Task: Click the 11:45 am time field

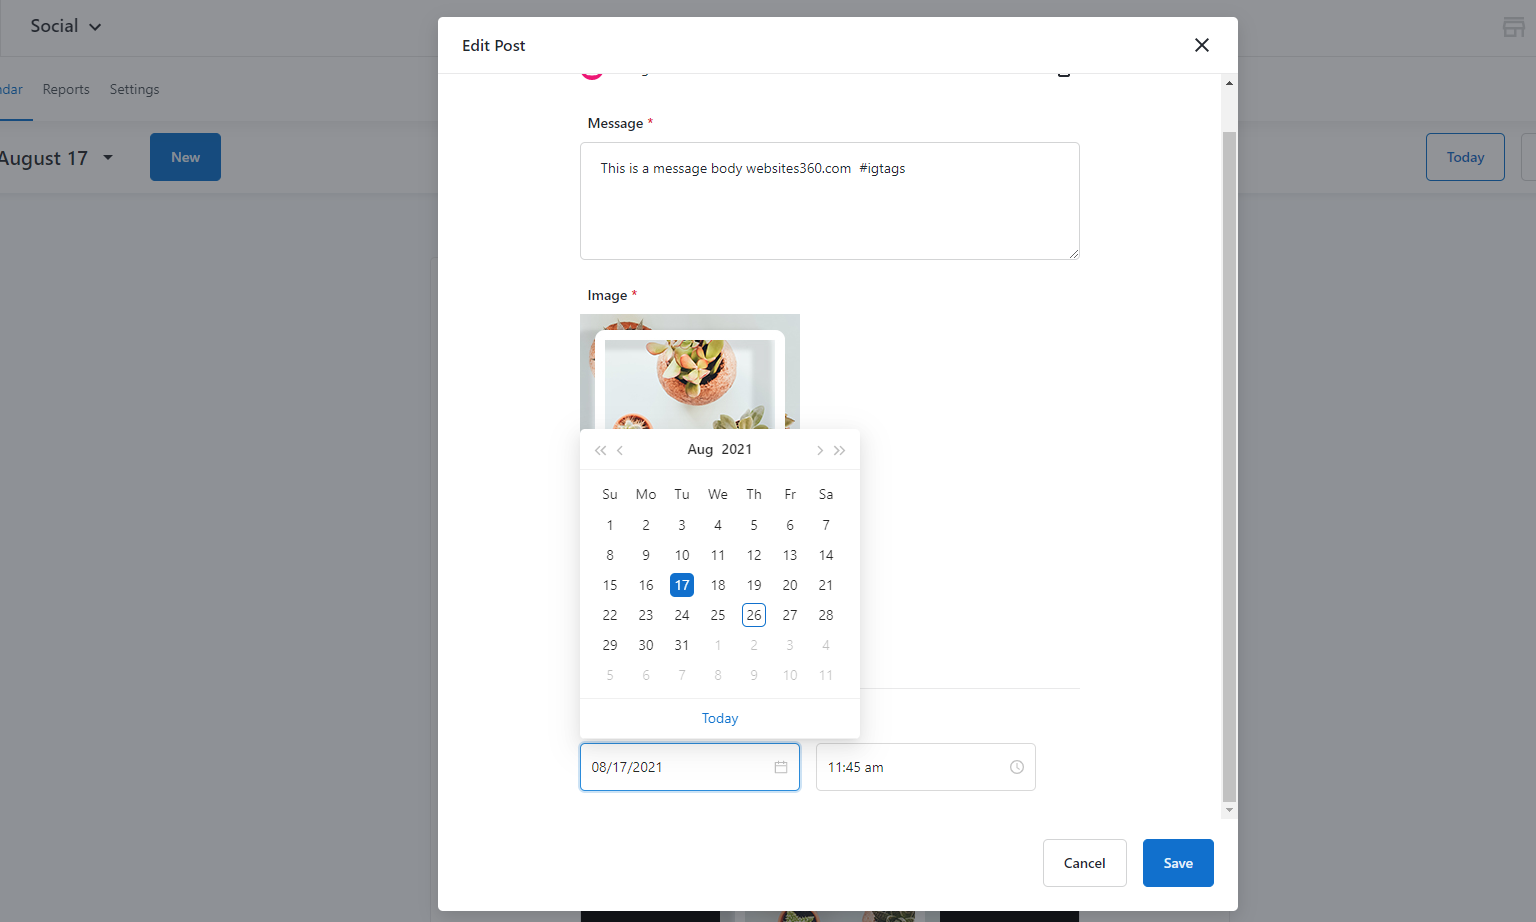Action: point(926,767)
